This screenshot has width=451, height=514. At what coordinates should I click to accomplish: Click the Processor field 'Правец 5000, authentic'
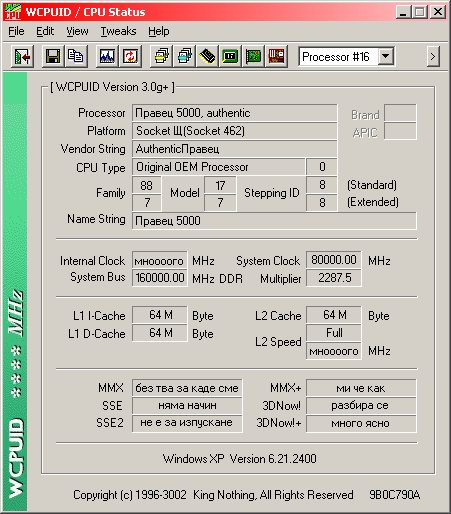(234, 113)
